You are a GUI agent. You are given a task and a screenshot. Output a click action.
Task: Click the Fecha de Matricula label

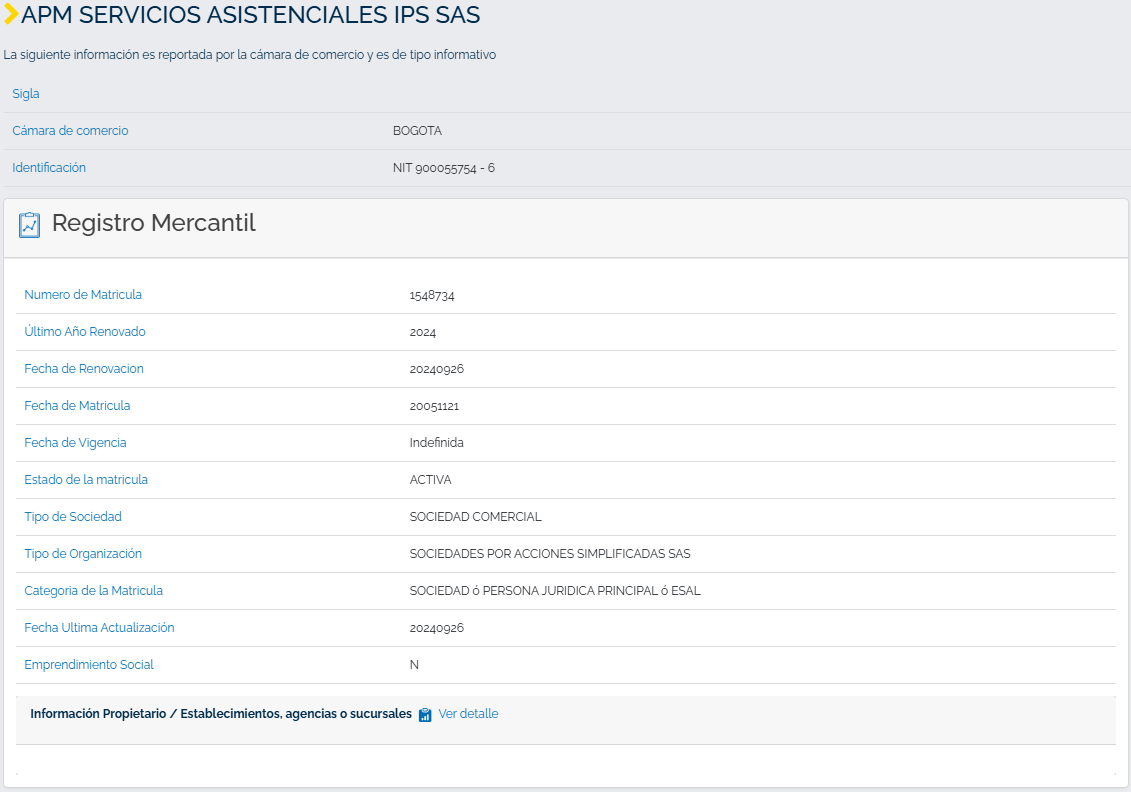(77, 405)
